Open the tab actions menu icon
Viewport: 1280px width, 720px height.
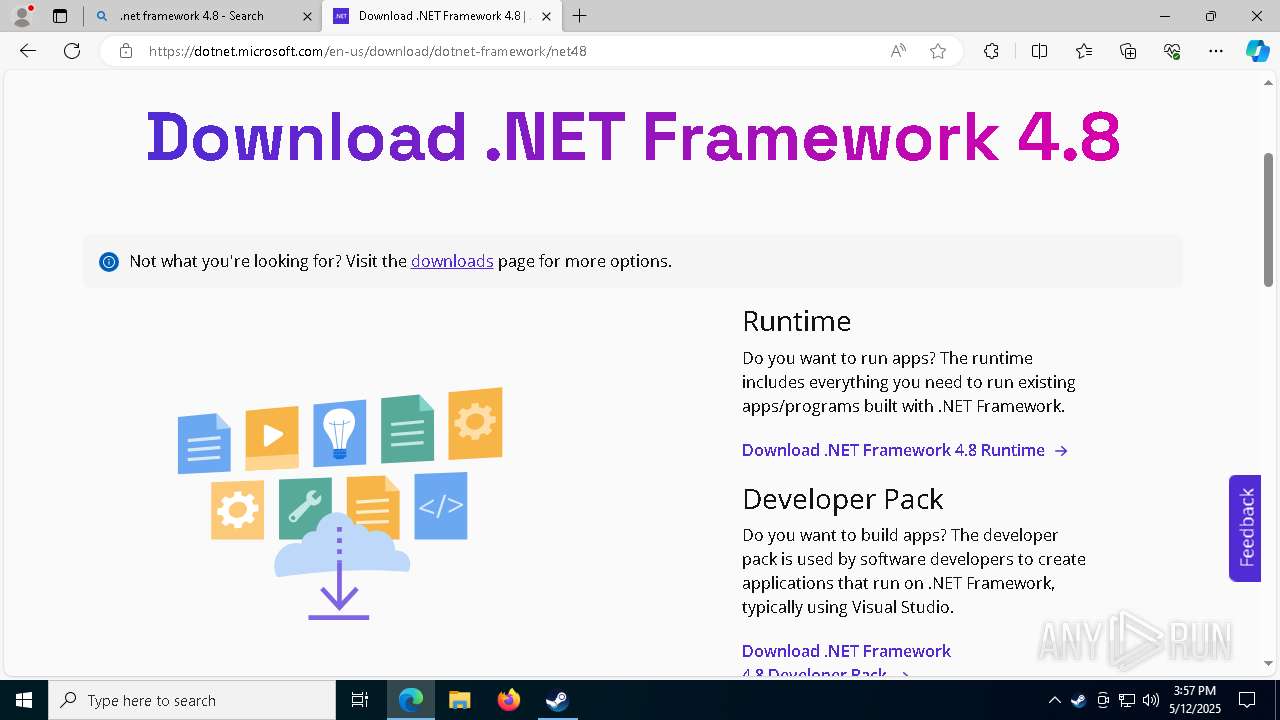click(x=60, y=16)
